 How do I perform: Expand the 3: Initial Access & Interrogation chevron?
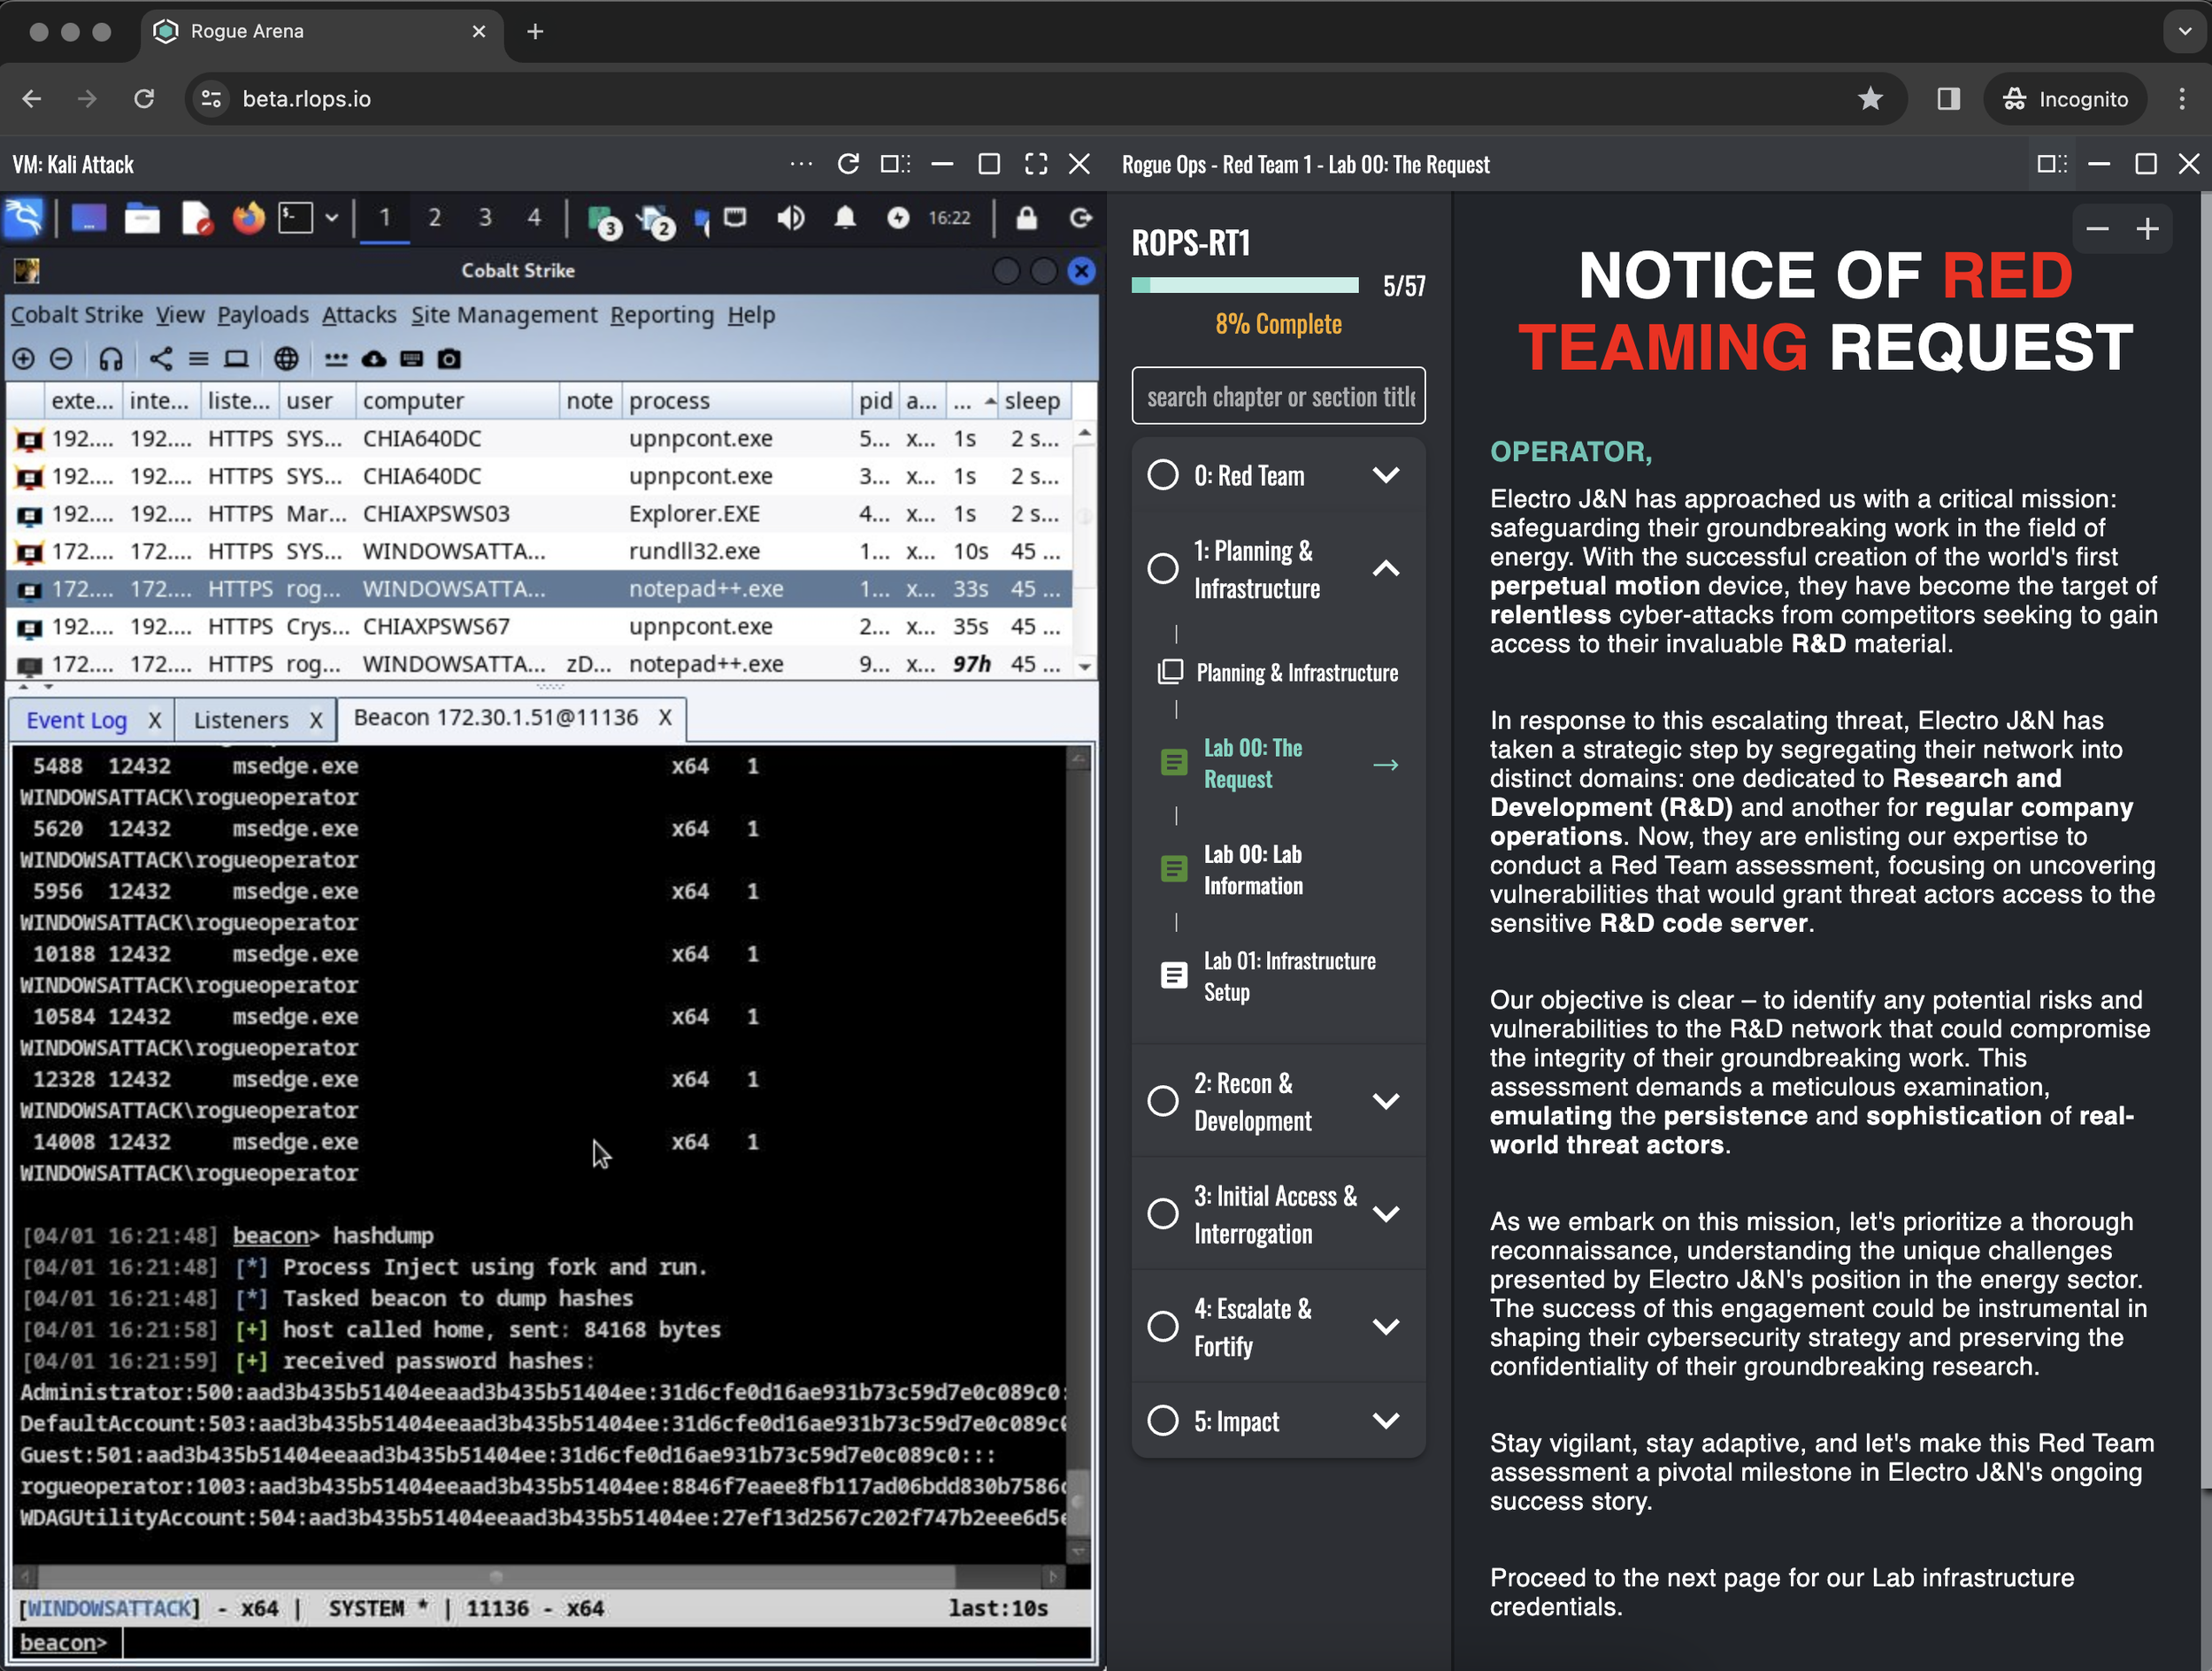pyautogui.click(x=1385, y=1214)
